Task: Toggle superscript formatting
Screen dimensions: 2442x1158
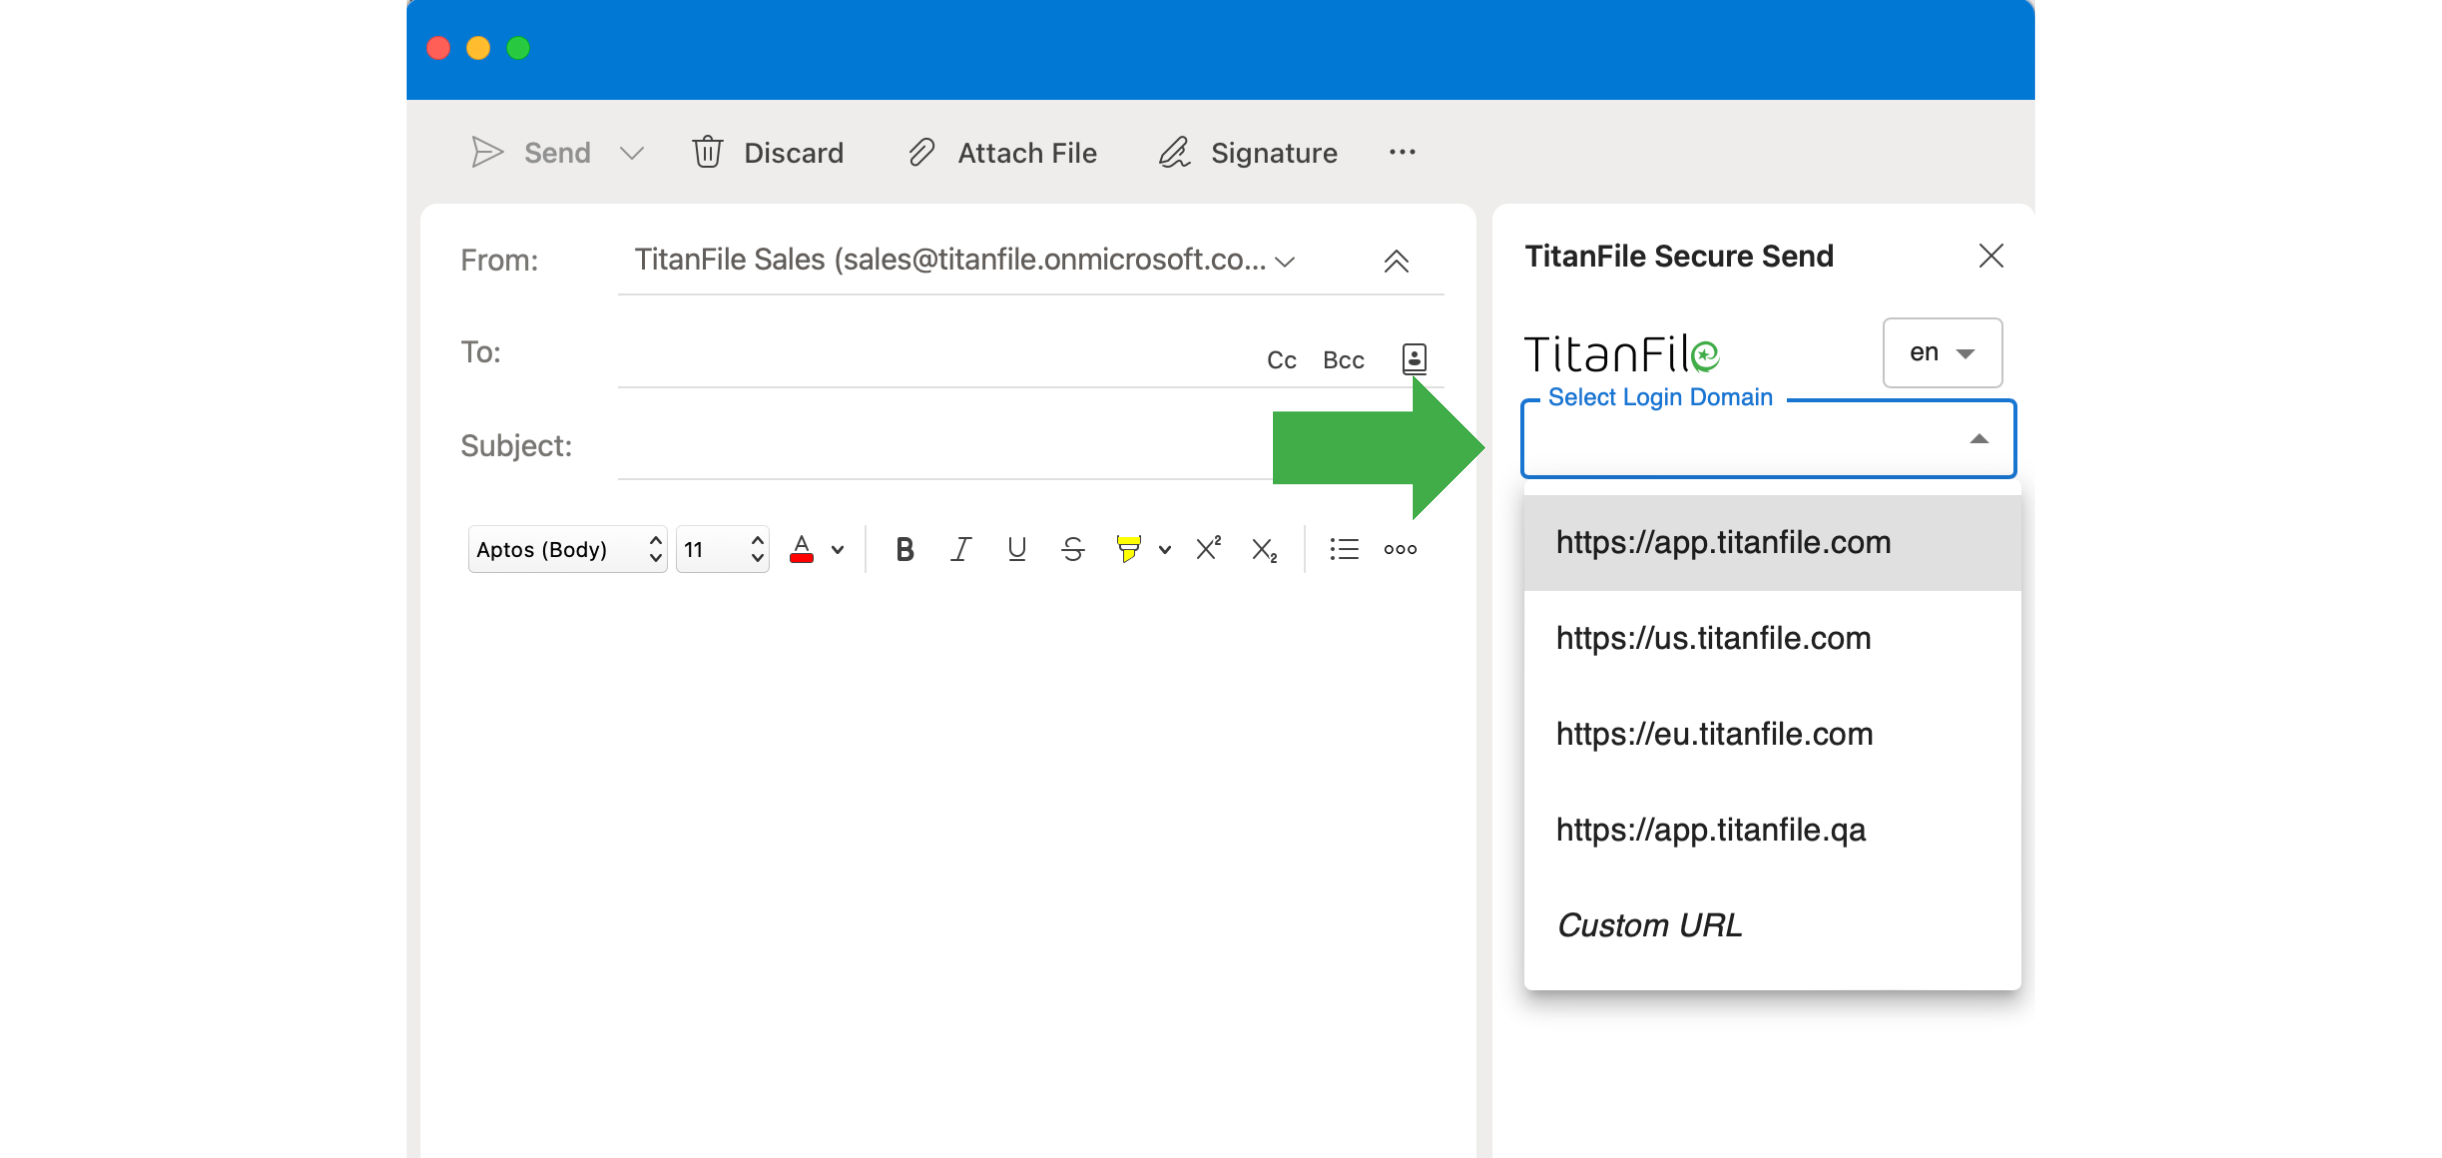Action: pos(1208,548)
